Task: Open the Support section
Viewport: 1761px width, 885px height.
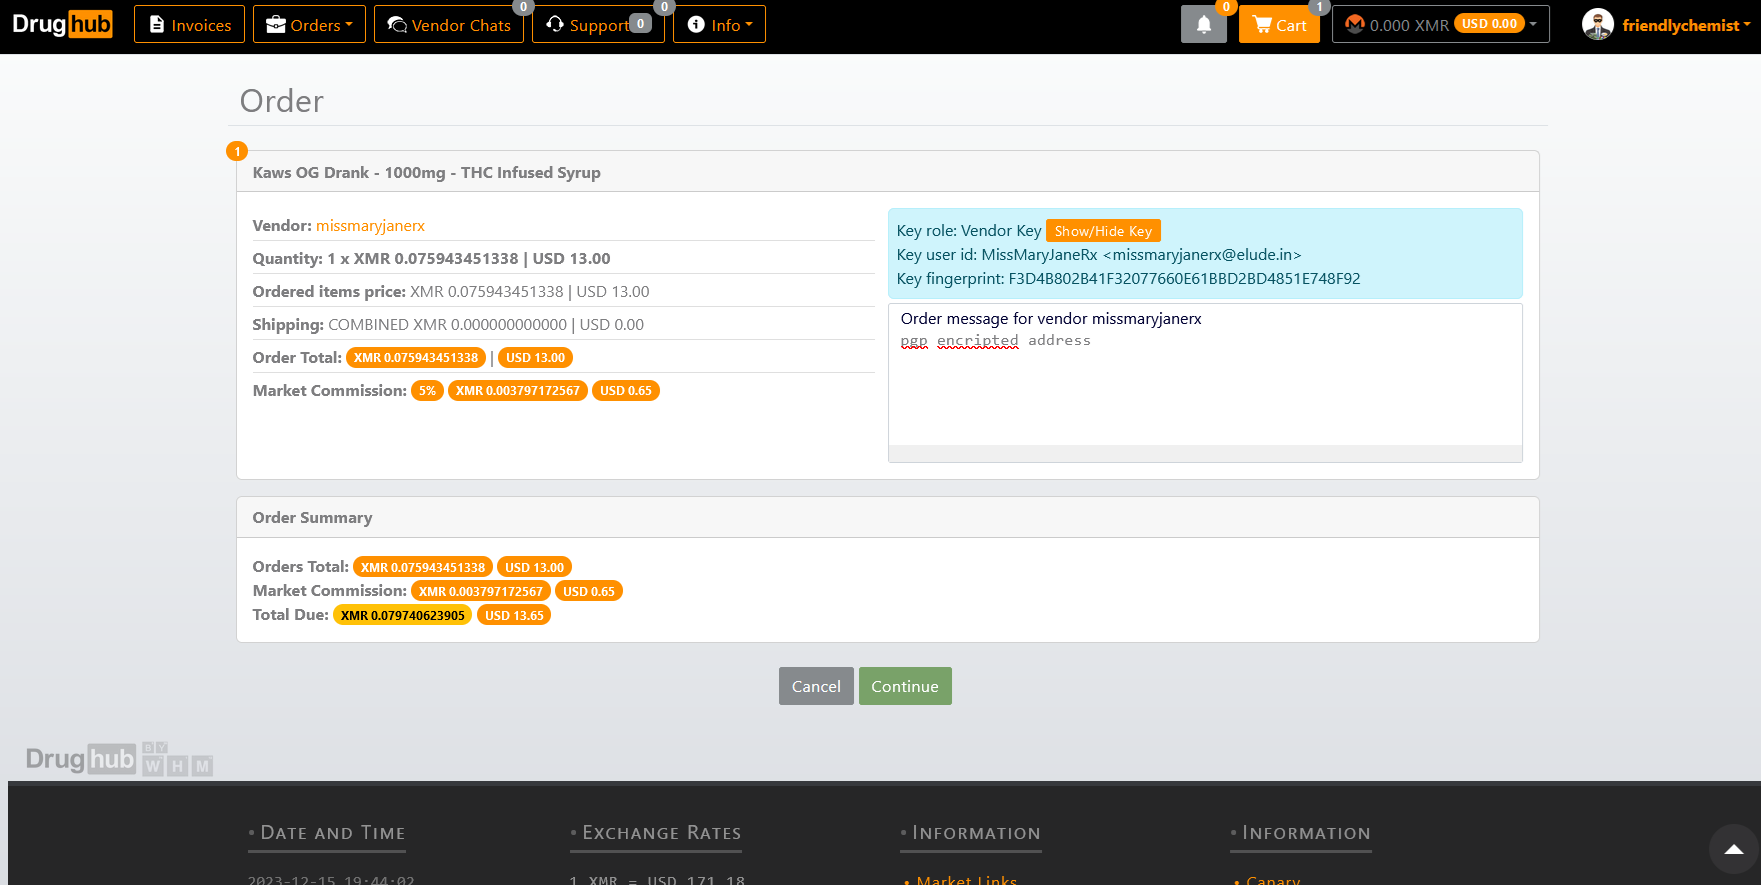Action: pos(598,24)
